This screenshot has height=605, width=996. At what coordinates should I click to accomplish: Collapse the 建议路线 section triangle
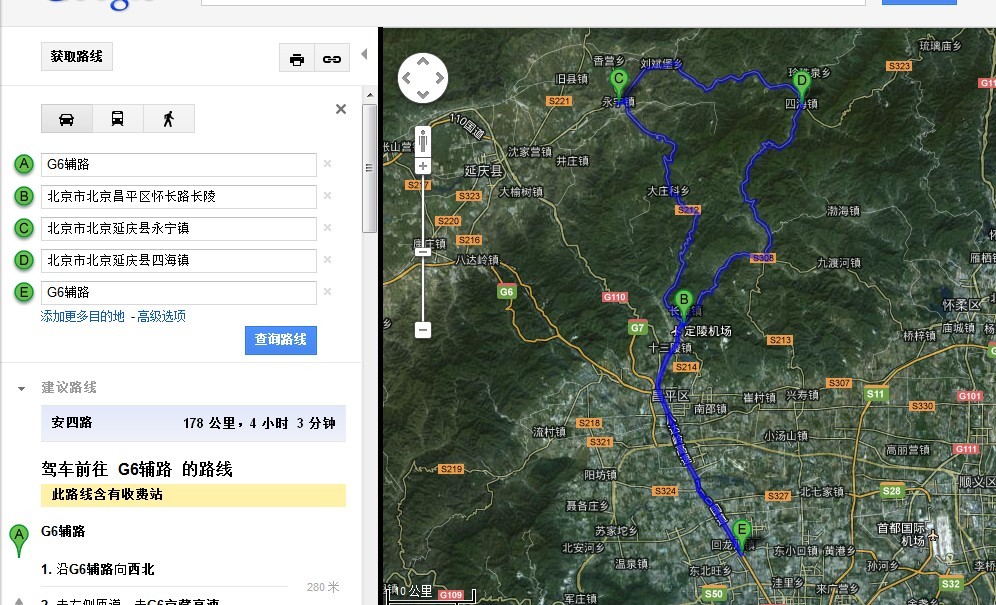point(23,387)
